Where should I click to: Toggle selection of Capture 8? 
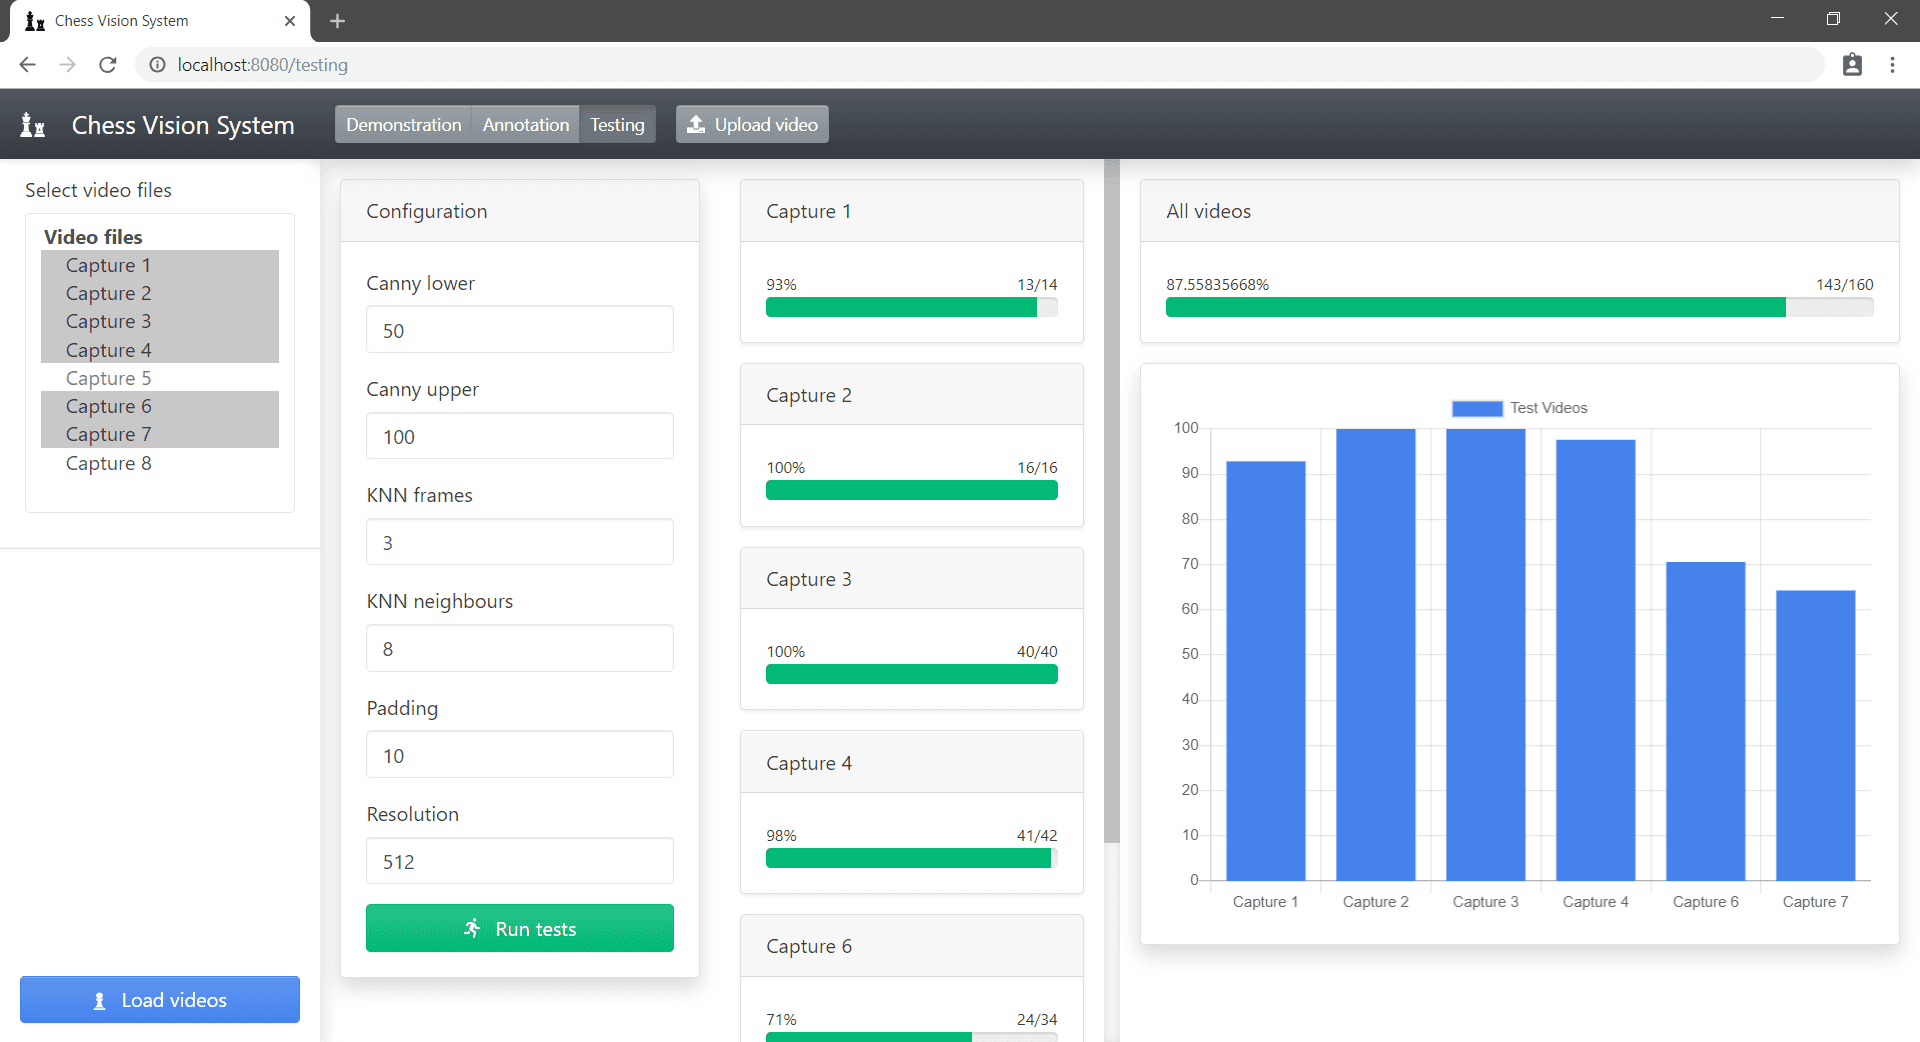pos(108,462)
